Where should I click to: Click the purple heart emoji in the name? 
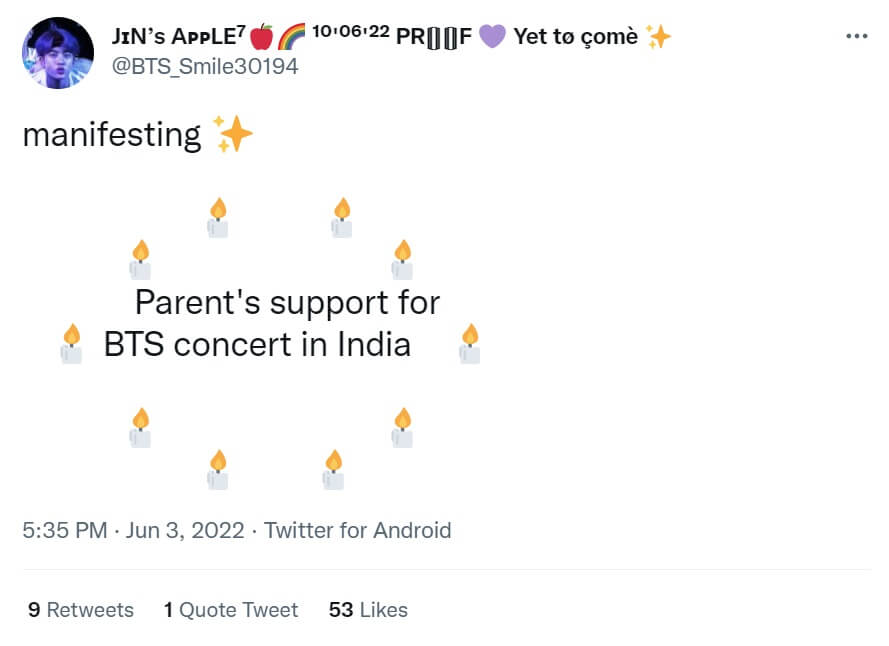pyautogui.click(x=492, y=37)
